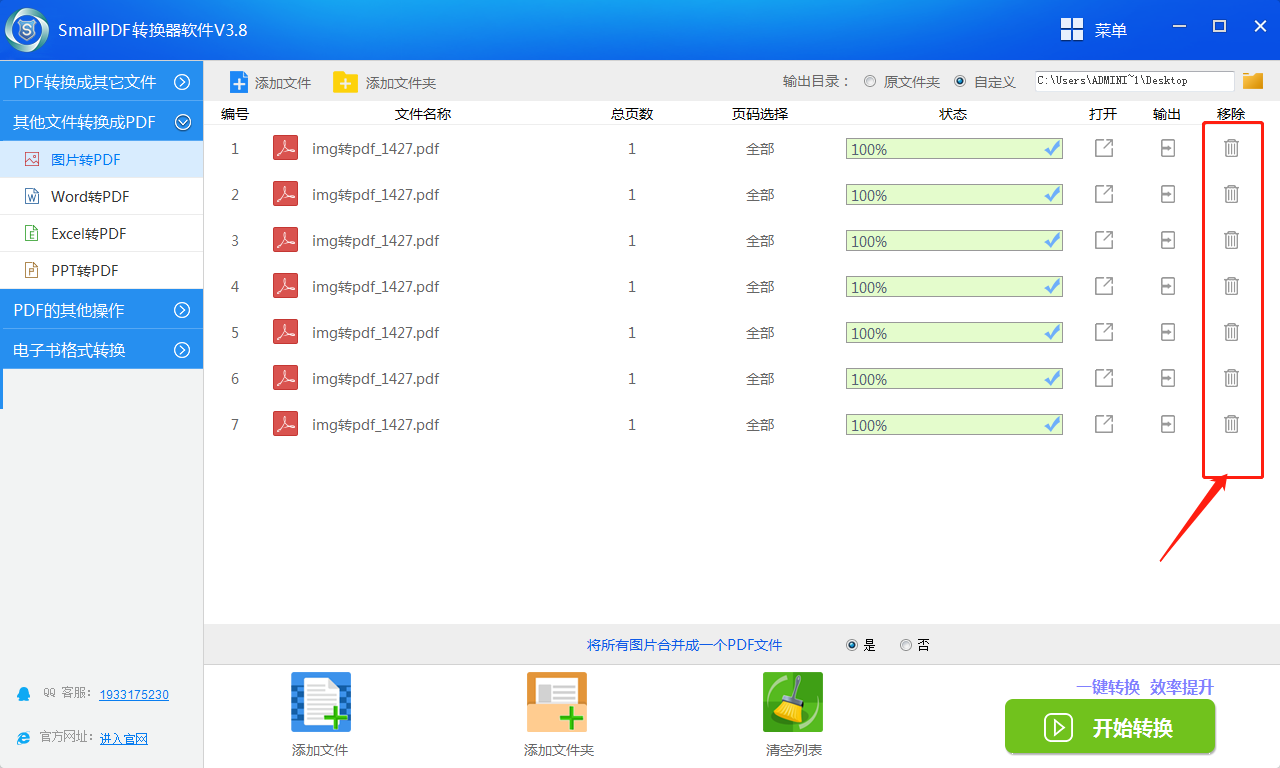The image size is (1280, 768).
Task: Open output of row 1 file
Action: click(x=1104, y=148)
